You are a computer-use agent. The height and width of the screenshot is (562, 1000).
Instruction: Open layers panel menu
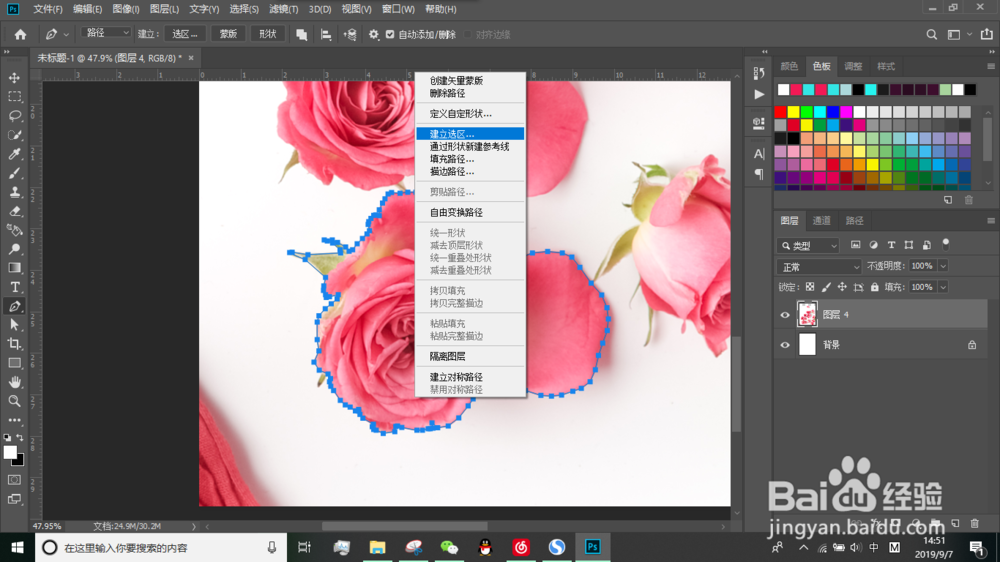990,221
